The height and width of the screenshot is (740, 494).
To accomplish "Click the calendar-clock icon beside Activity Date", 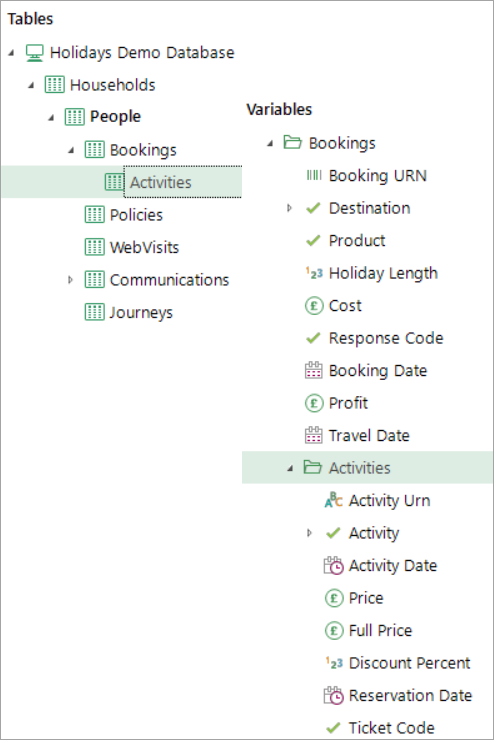I will [x=334, y=565].
